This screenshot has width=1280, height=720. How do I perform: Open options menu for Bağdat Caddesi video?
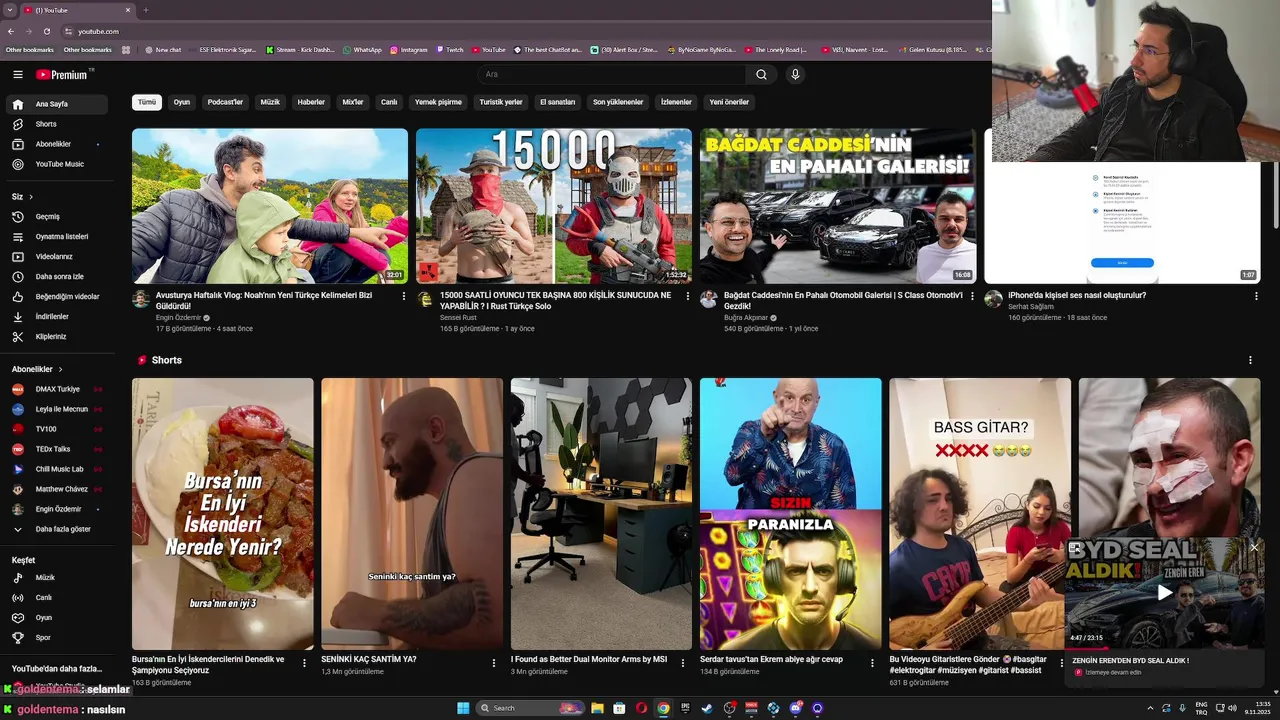click(972, 296)
